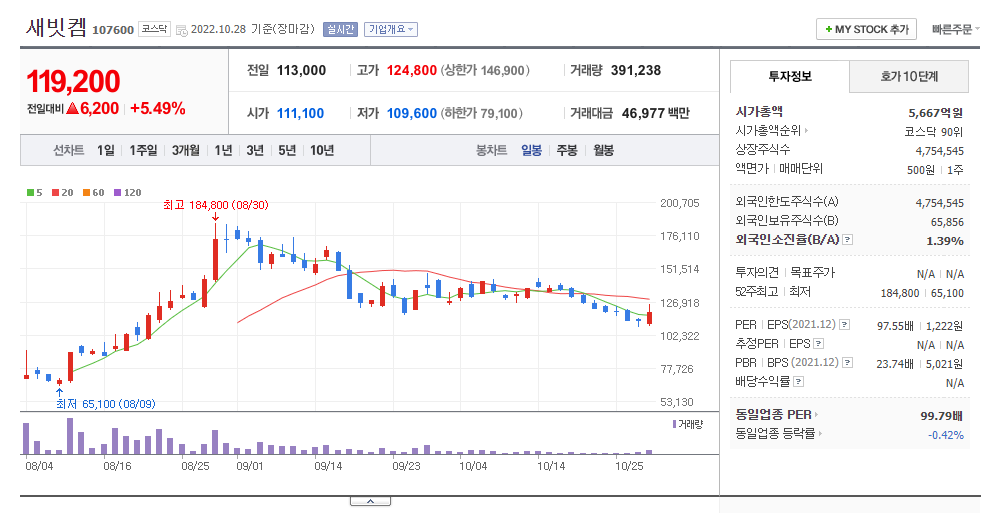
Task: Select the 10년 line chart period
Action: point(322,150)
